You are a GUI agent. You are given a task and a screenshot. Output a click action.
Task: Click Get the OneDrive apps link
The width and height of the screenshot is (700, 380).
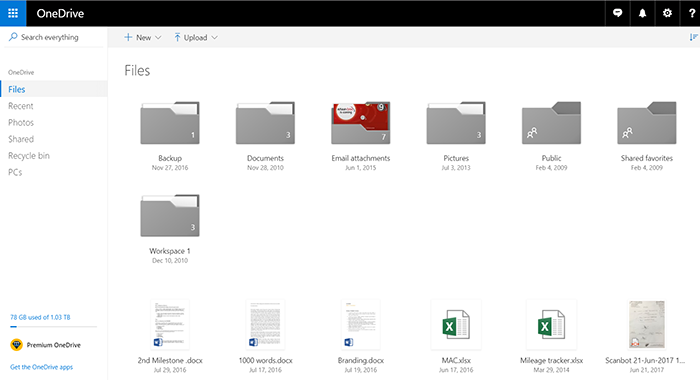pos(42,367)
